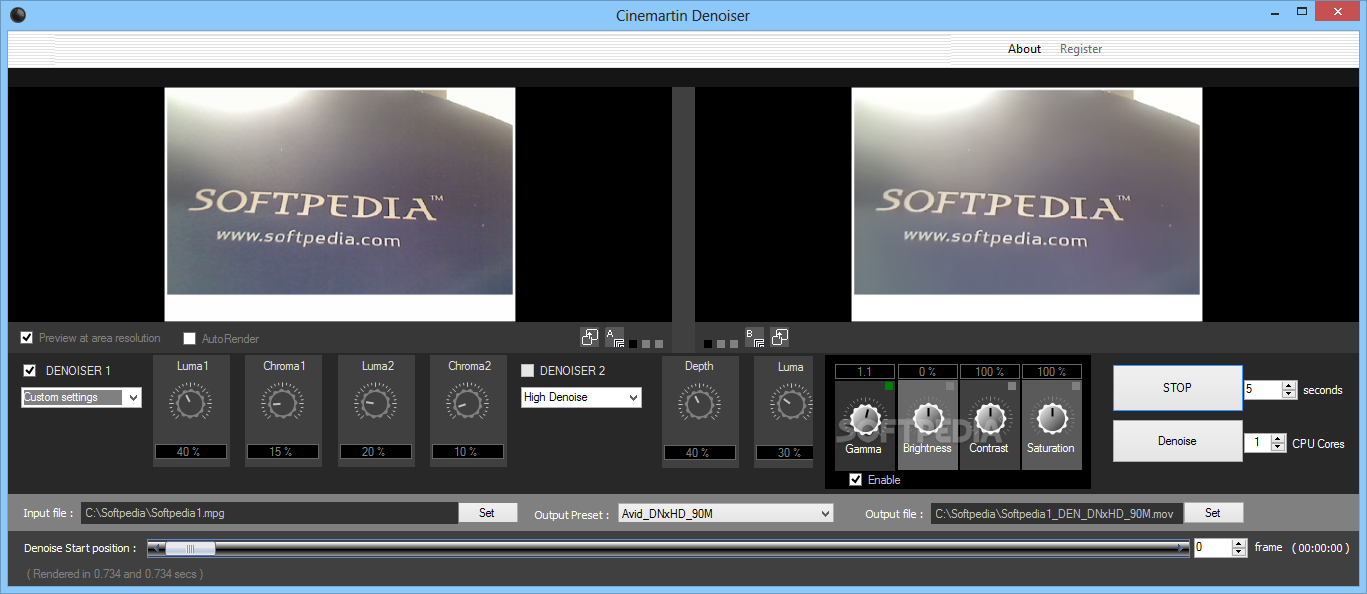Click the Luma1 knob

pyautogui.click(x=191, y=404)
